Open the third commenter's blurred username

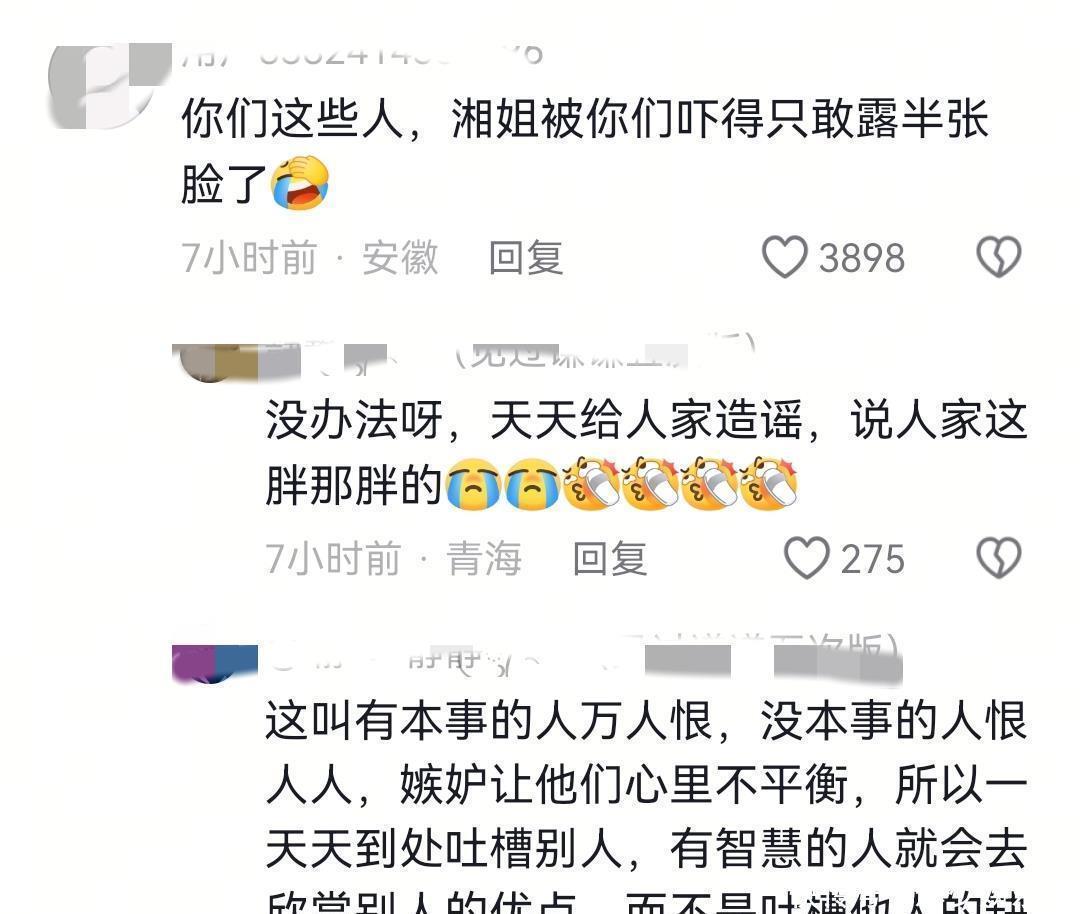coord(584,660)
